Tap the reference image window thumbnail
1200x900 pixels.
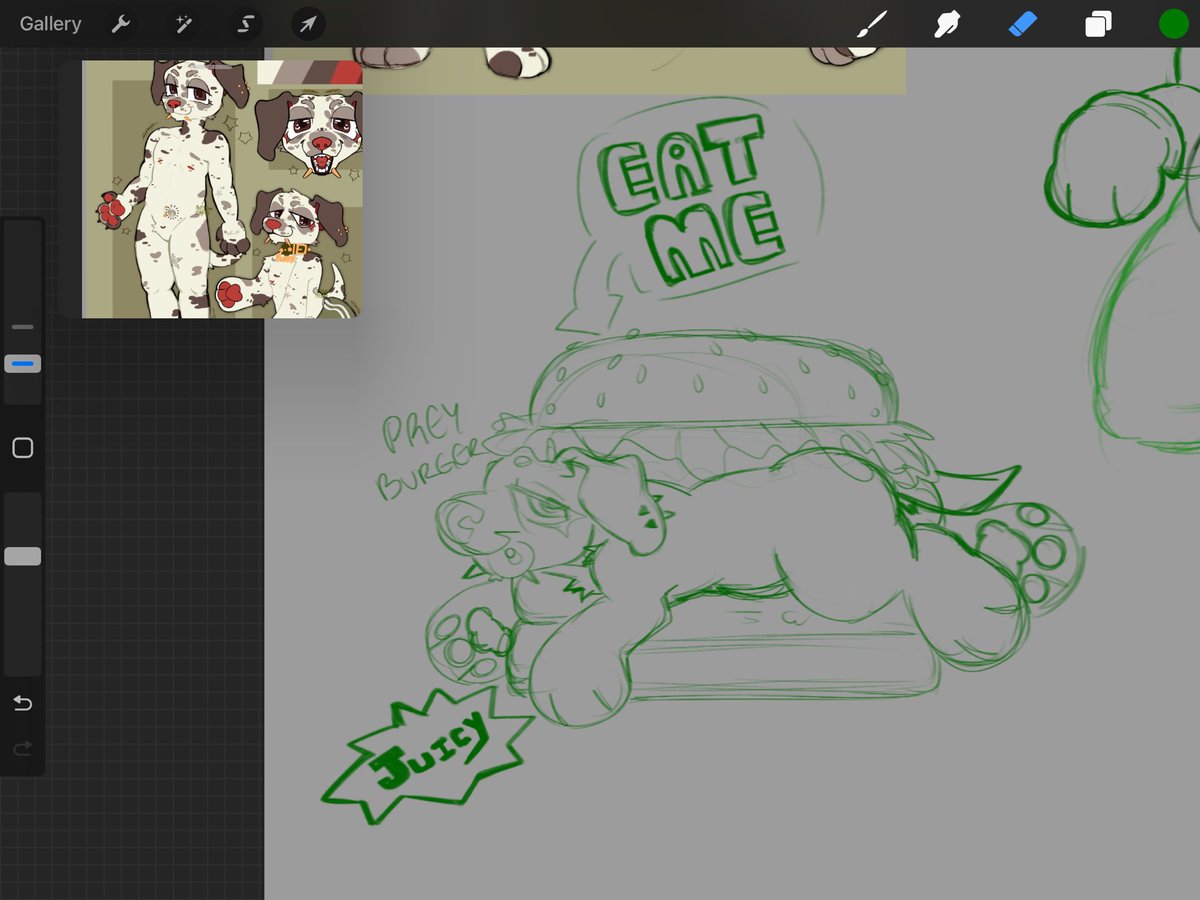(222, 189)
